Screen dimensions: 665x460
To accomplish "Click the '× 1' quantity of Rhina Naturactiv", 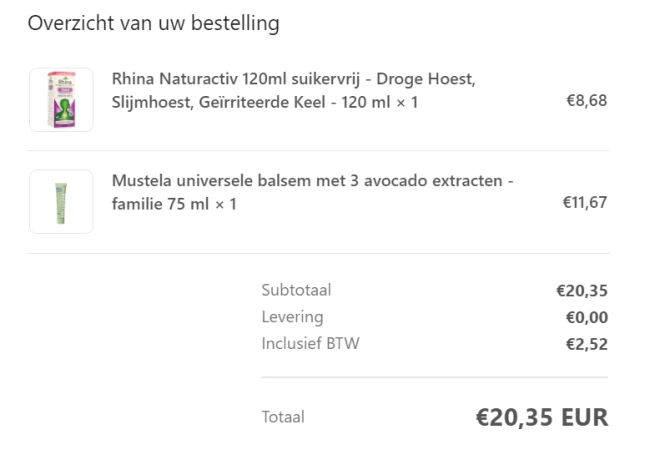I will coord(403,102).
